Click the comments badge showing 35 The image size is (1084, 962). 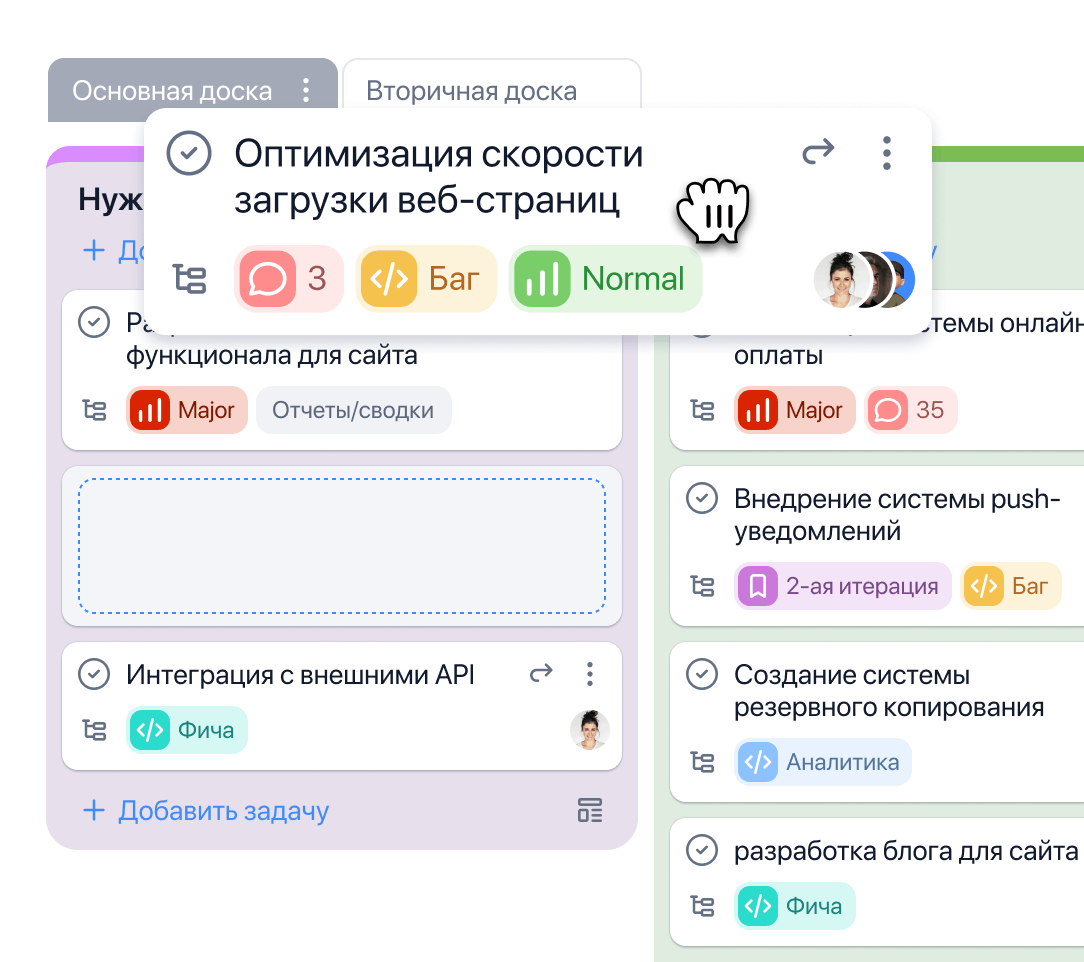tap(910, 410)
